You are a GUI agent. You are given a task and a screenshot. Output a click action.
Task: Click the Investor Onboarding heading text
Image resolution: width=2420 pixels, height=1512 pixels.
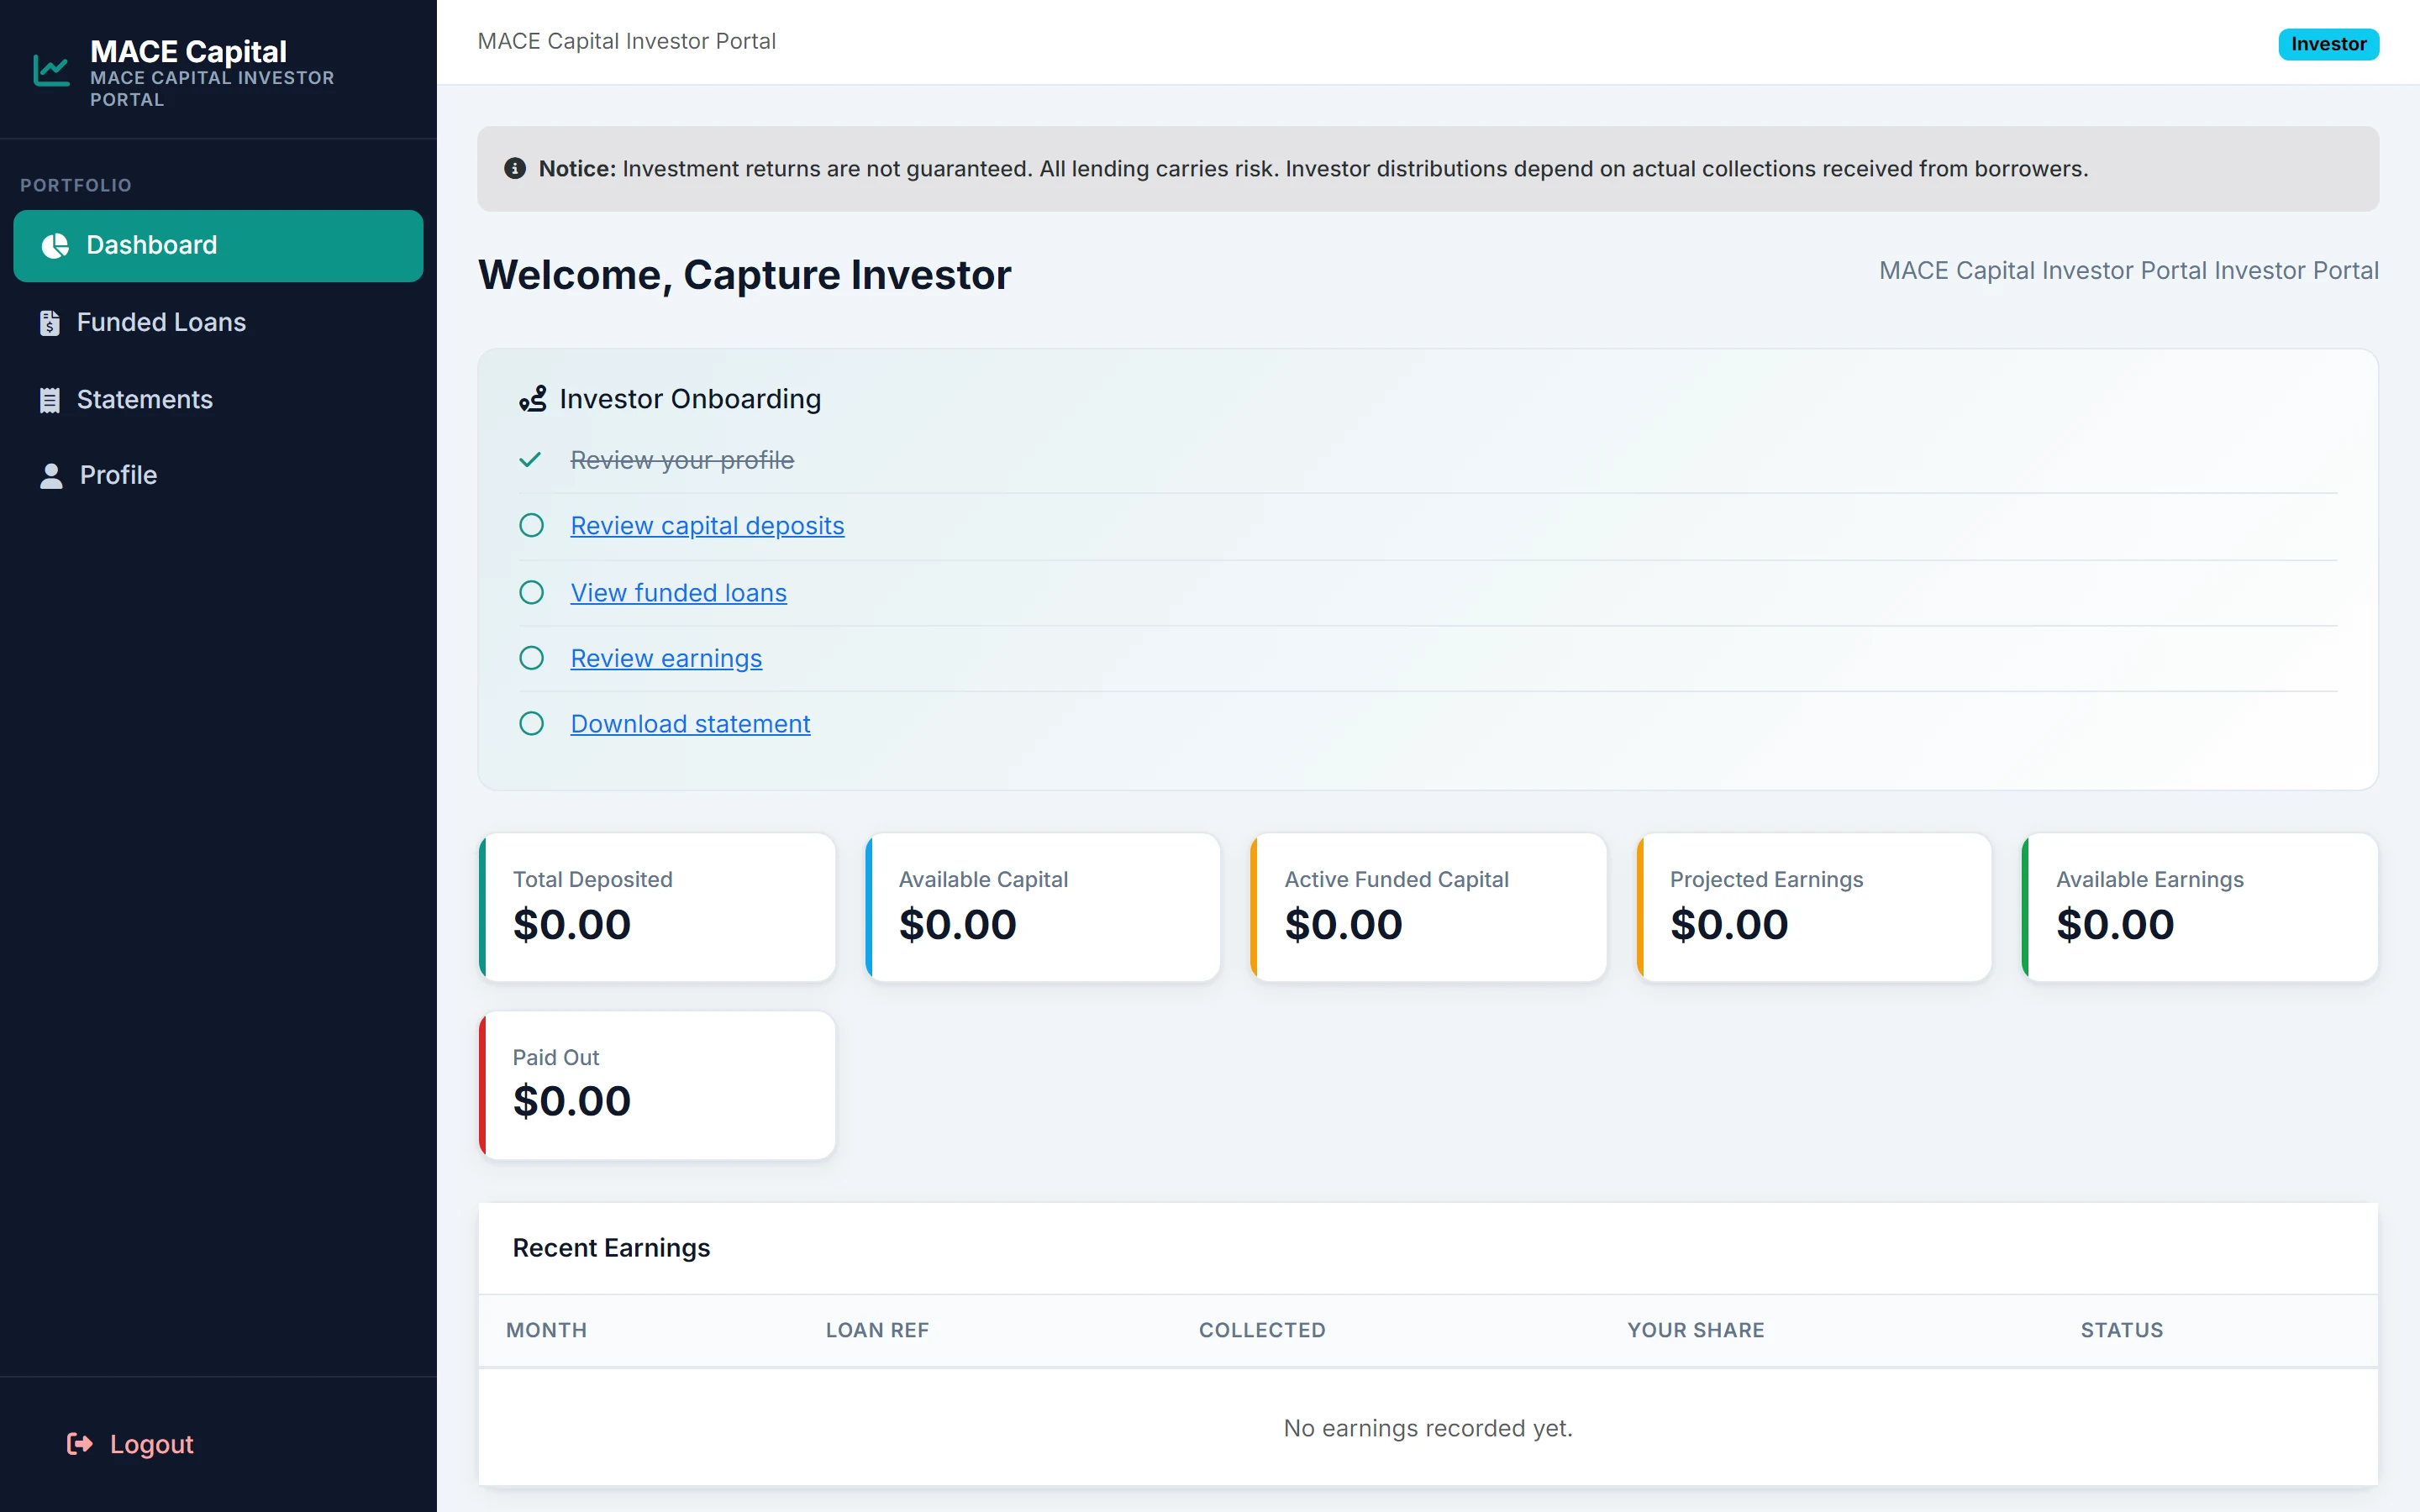point(690,399)
